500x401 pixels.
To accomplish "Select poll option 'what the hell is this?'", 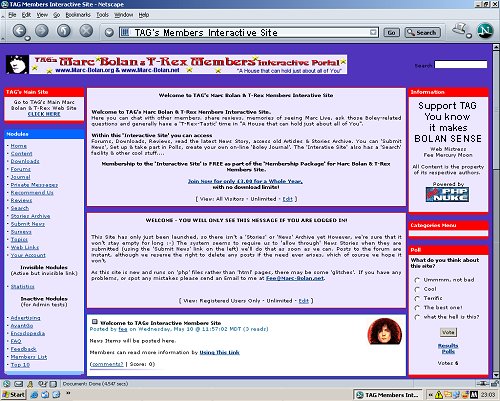I will pos(417,317).
